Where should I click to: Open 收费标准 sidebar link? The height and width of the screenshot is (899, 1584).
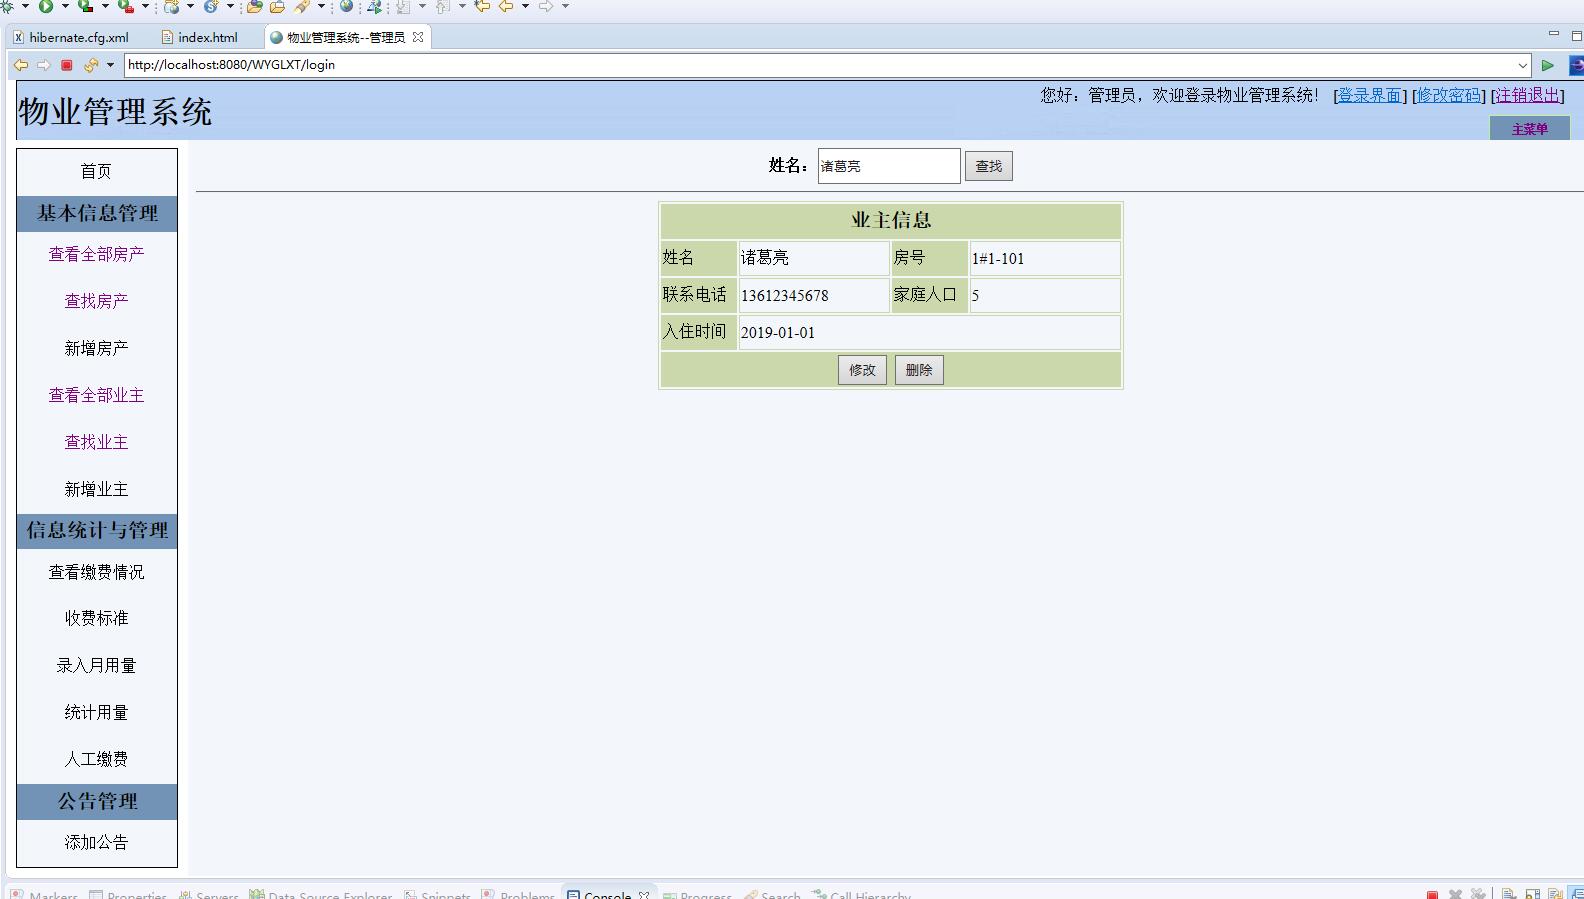pyautogui.click(x=96, y=618)
